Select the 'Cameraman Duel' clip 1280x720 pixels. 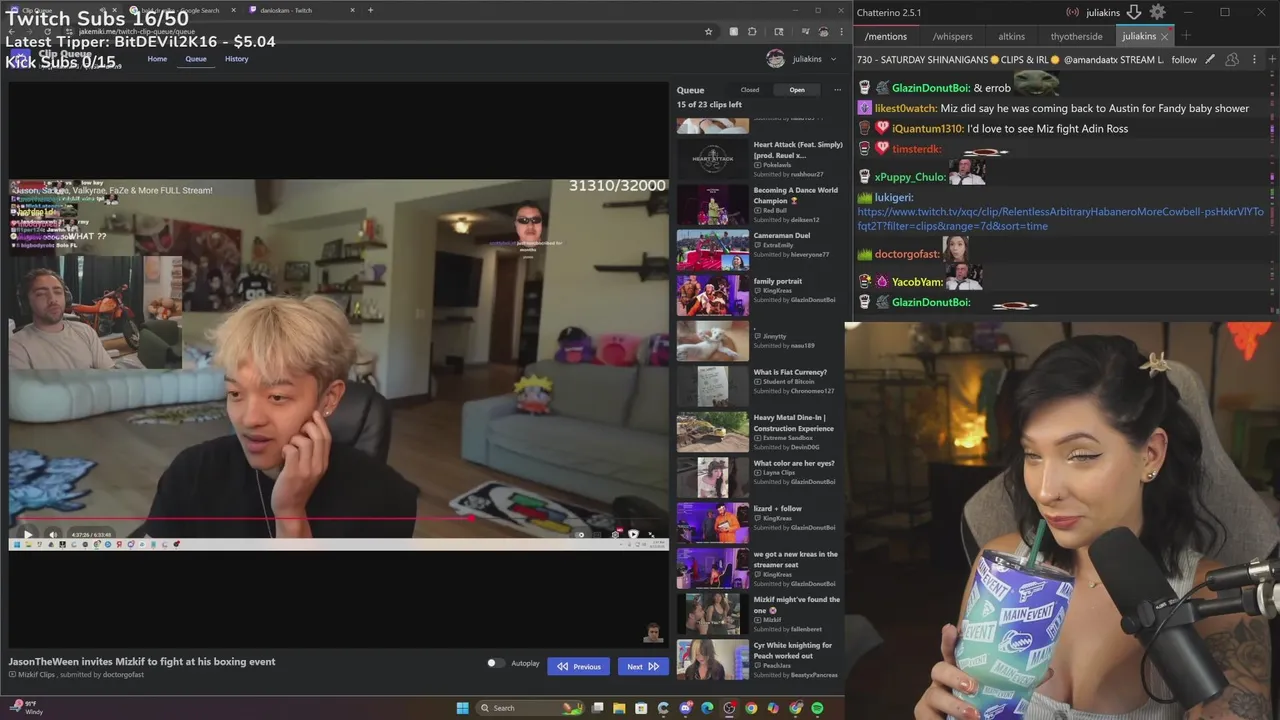759,250
